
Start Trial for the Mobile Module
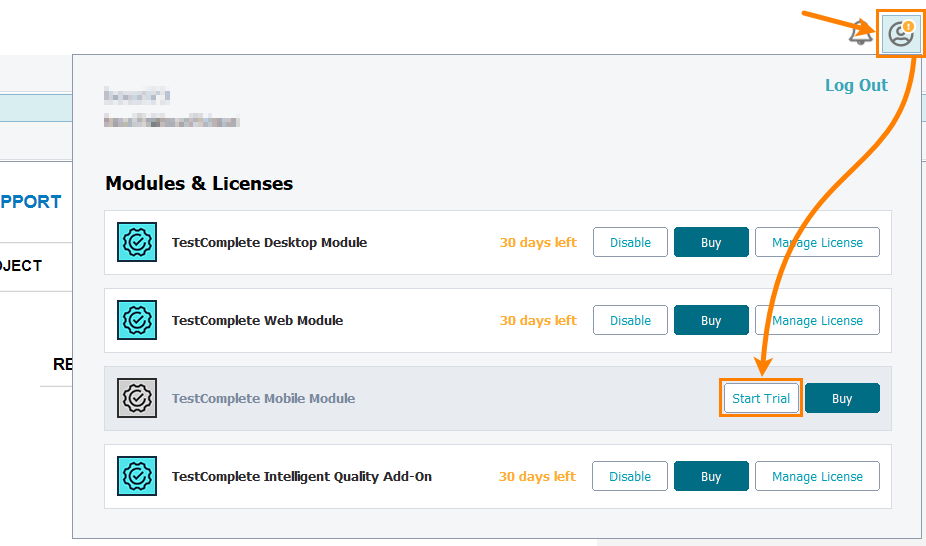click(761, 399)
